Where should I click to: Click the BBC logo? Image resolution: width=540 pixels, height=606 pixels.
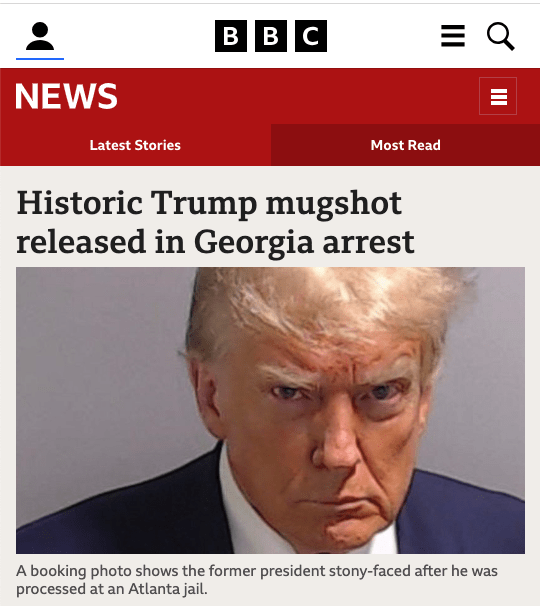tap(271, 36)
